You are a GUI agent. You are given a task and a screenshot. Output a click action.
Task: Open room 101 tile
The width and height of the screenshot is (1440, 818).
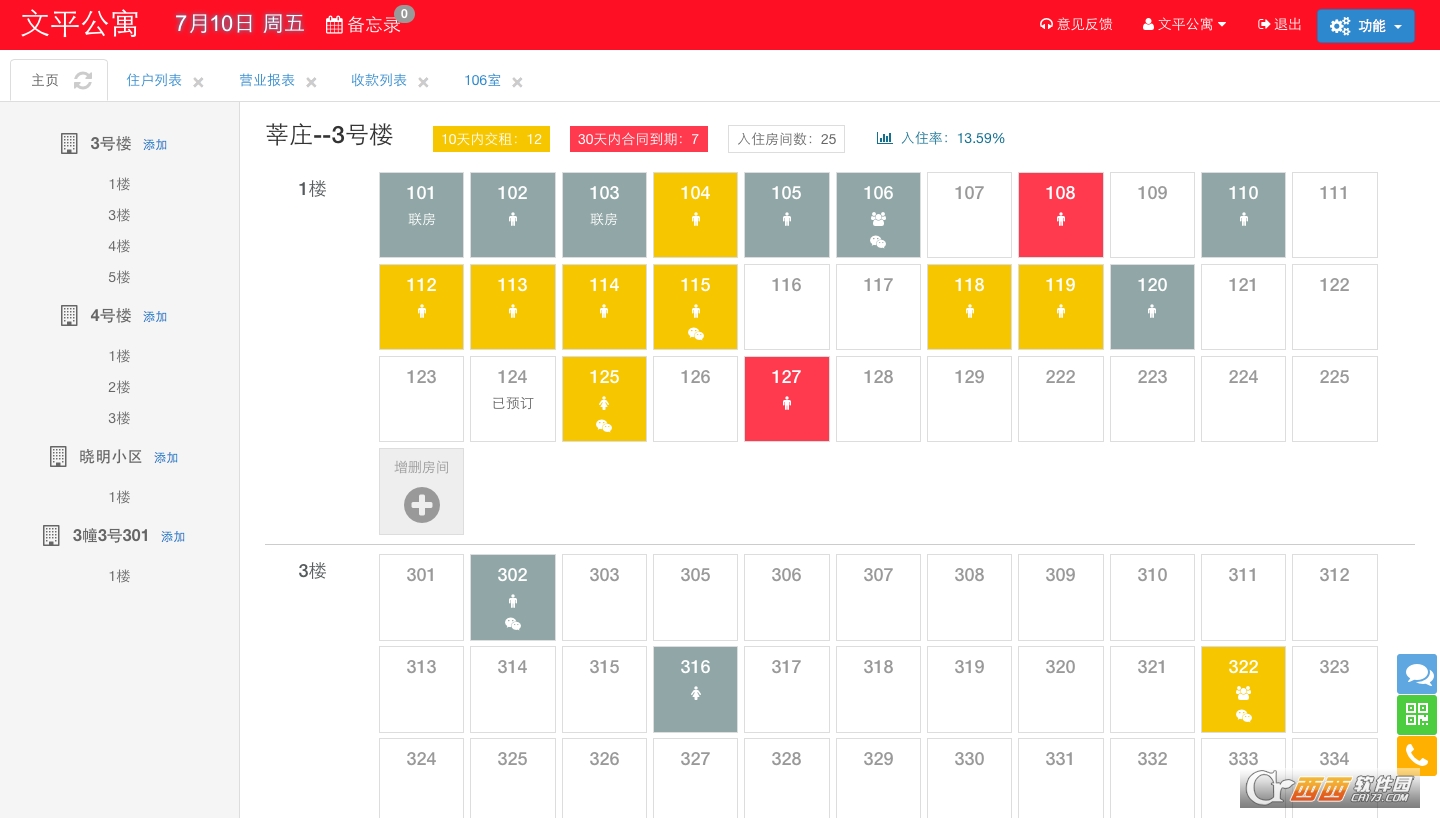(421, 215)
